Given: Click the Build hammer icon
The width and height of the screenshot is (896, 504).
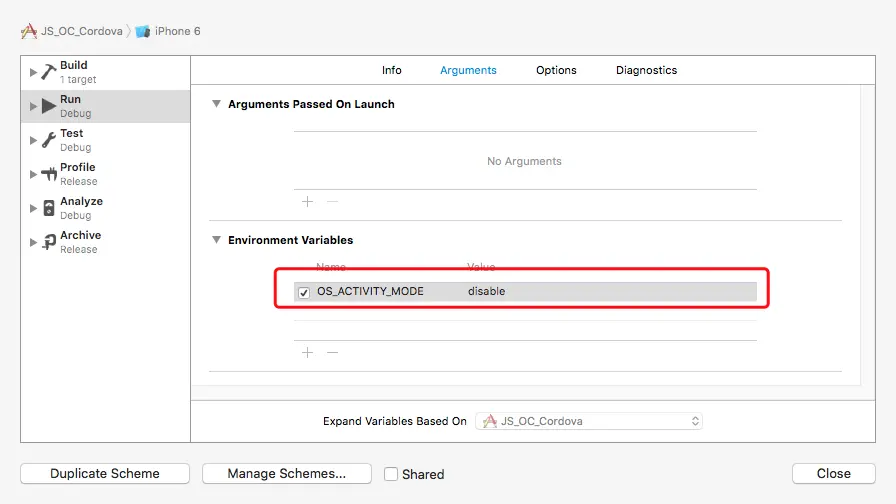Looking at the screenshot, I should (49, 72).
